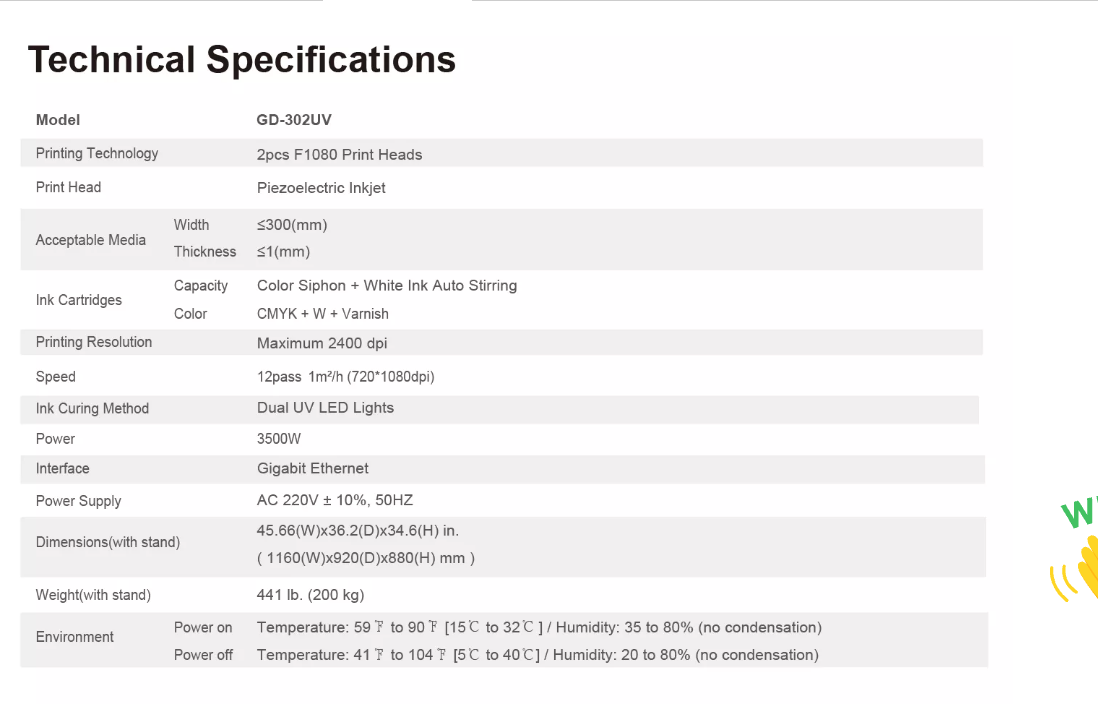Click the Technical Specifications heading
The height and width of the screenshot is (716, 1098).
242,60
